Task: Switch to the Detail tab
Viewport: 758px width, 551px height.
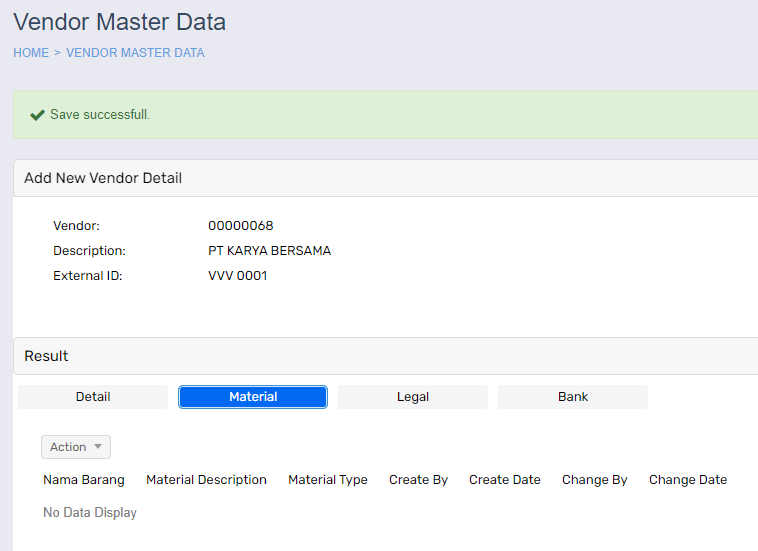Action: click(93, 397)
